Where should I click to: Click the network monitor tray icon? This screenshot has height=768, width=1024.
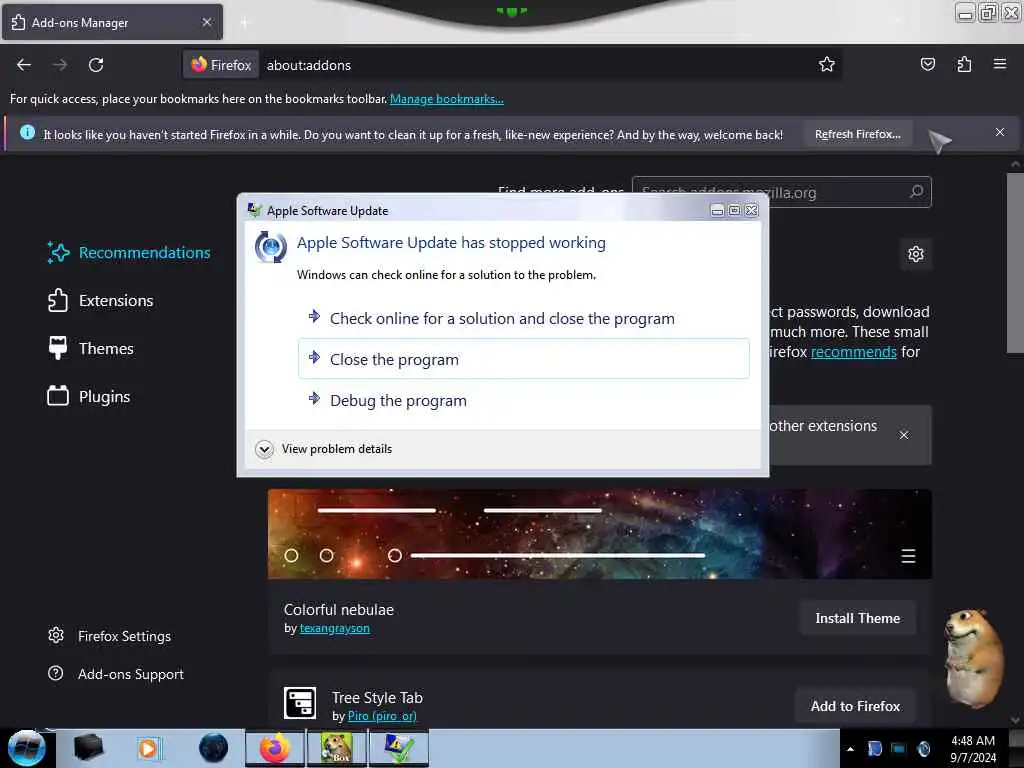click(899, 748)
